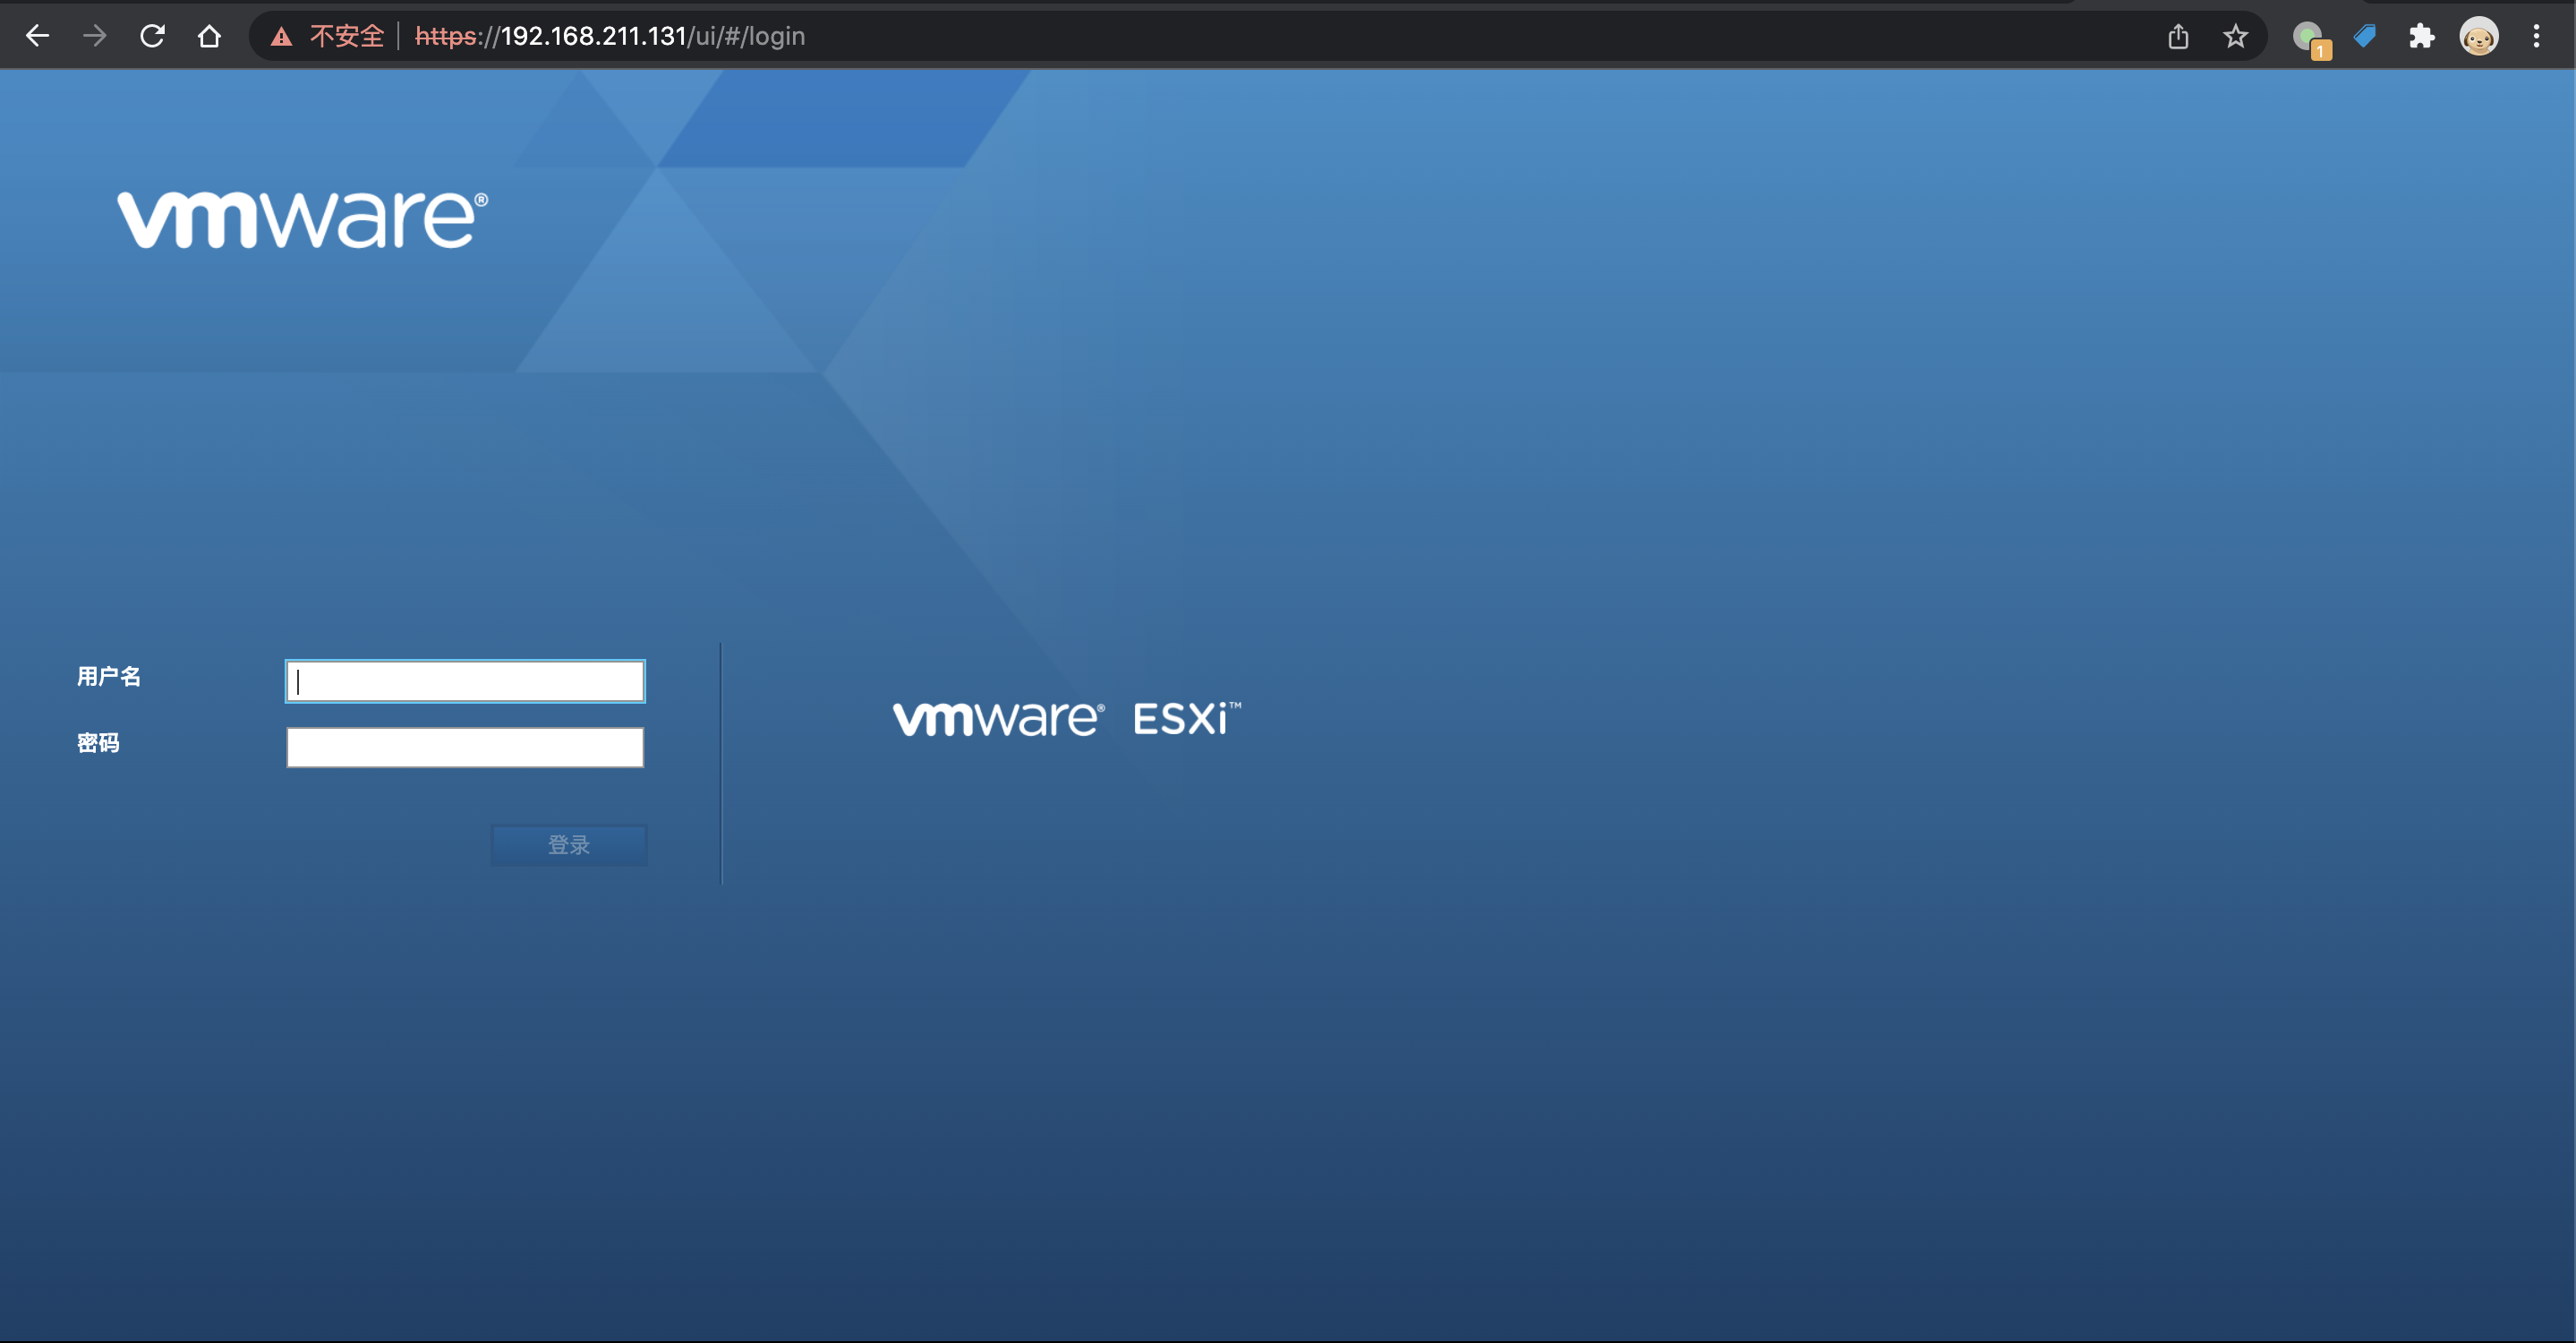Bookmark this page with the star icon
2576x1343 pixels.
click(2236, 36)
